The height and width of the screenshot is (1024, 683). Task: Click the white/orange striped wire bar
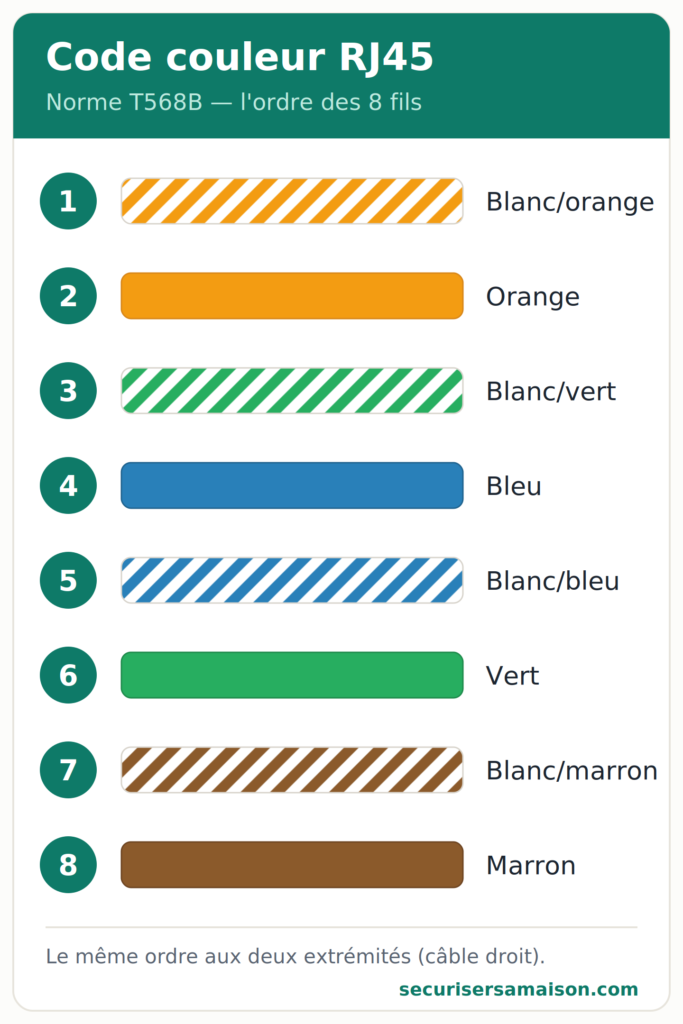[x=292, y=201]
